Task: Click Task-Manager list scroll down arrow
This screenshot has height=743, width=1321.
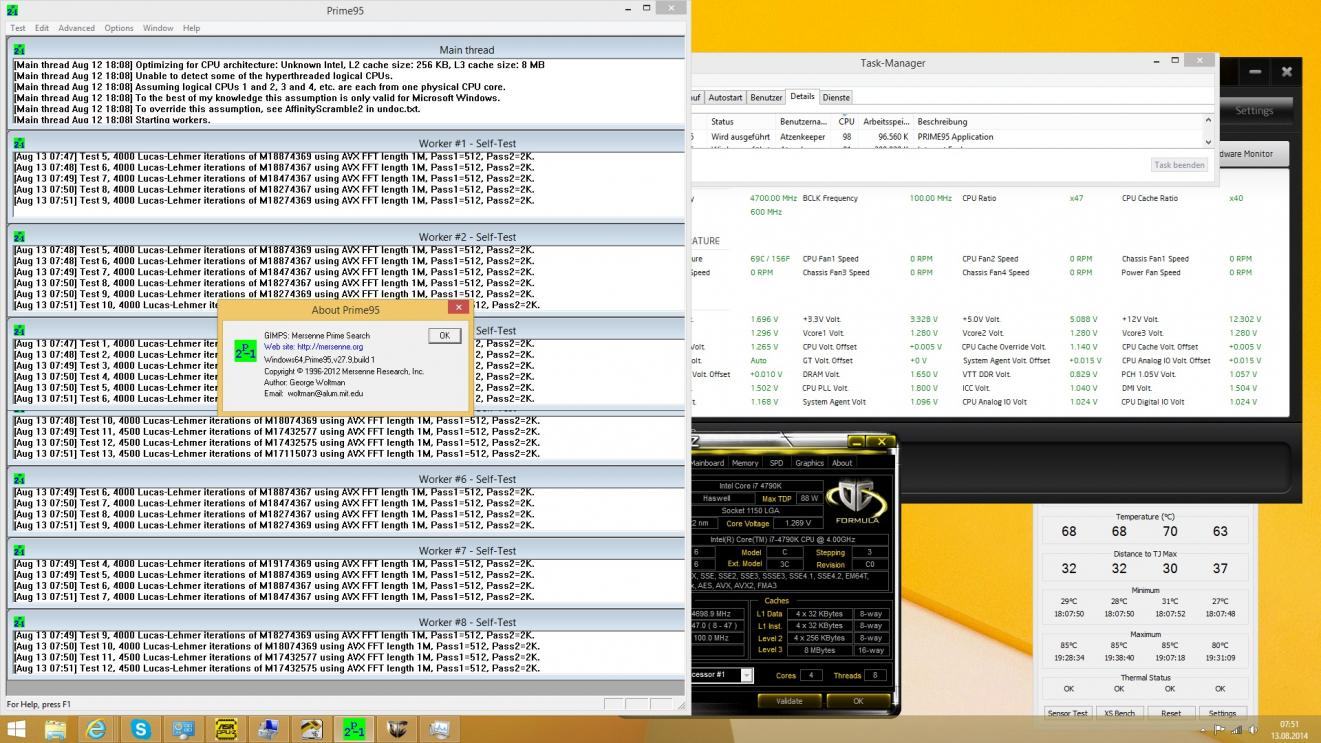Action: (x=1208, y=143)
